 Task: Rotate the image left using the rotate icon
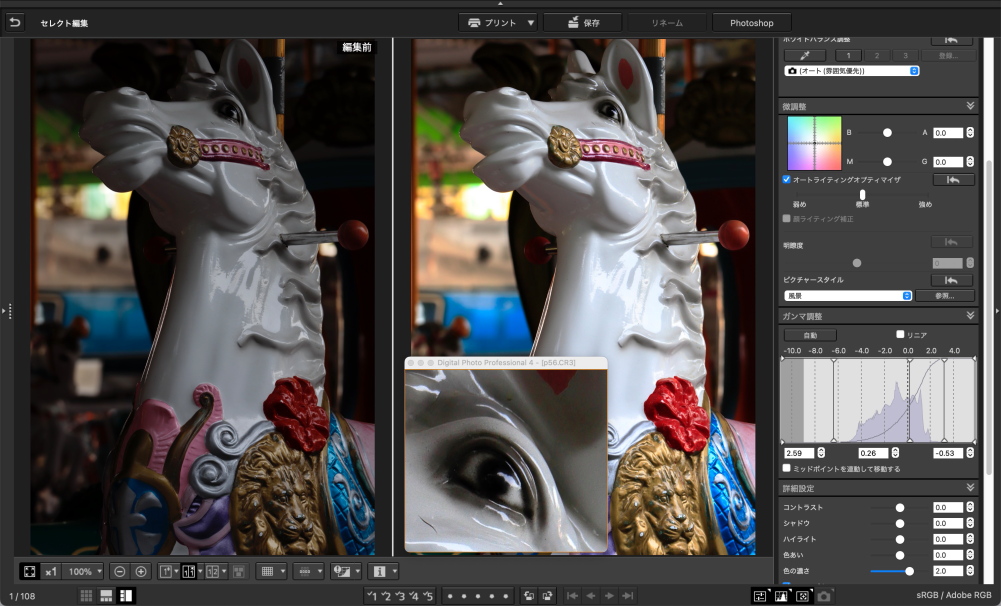[527, 596]
